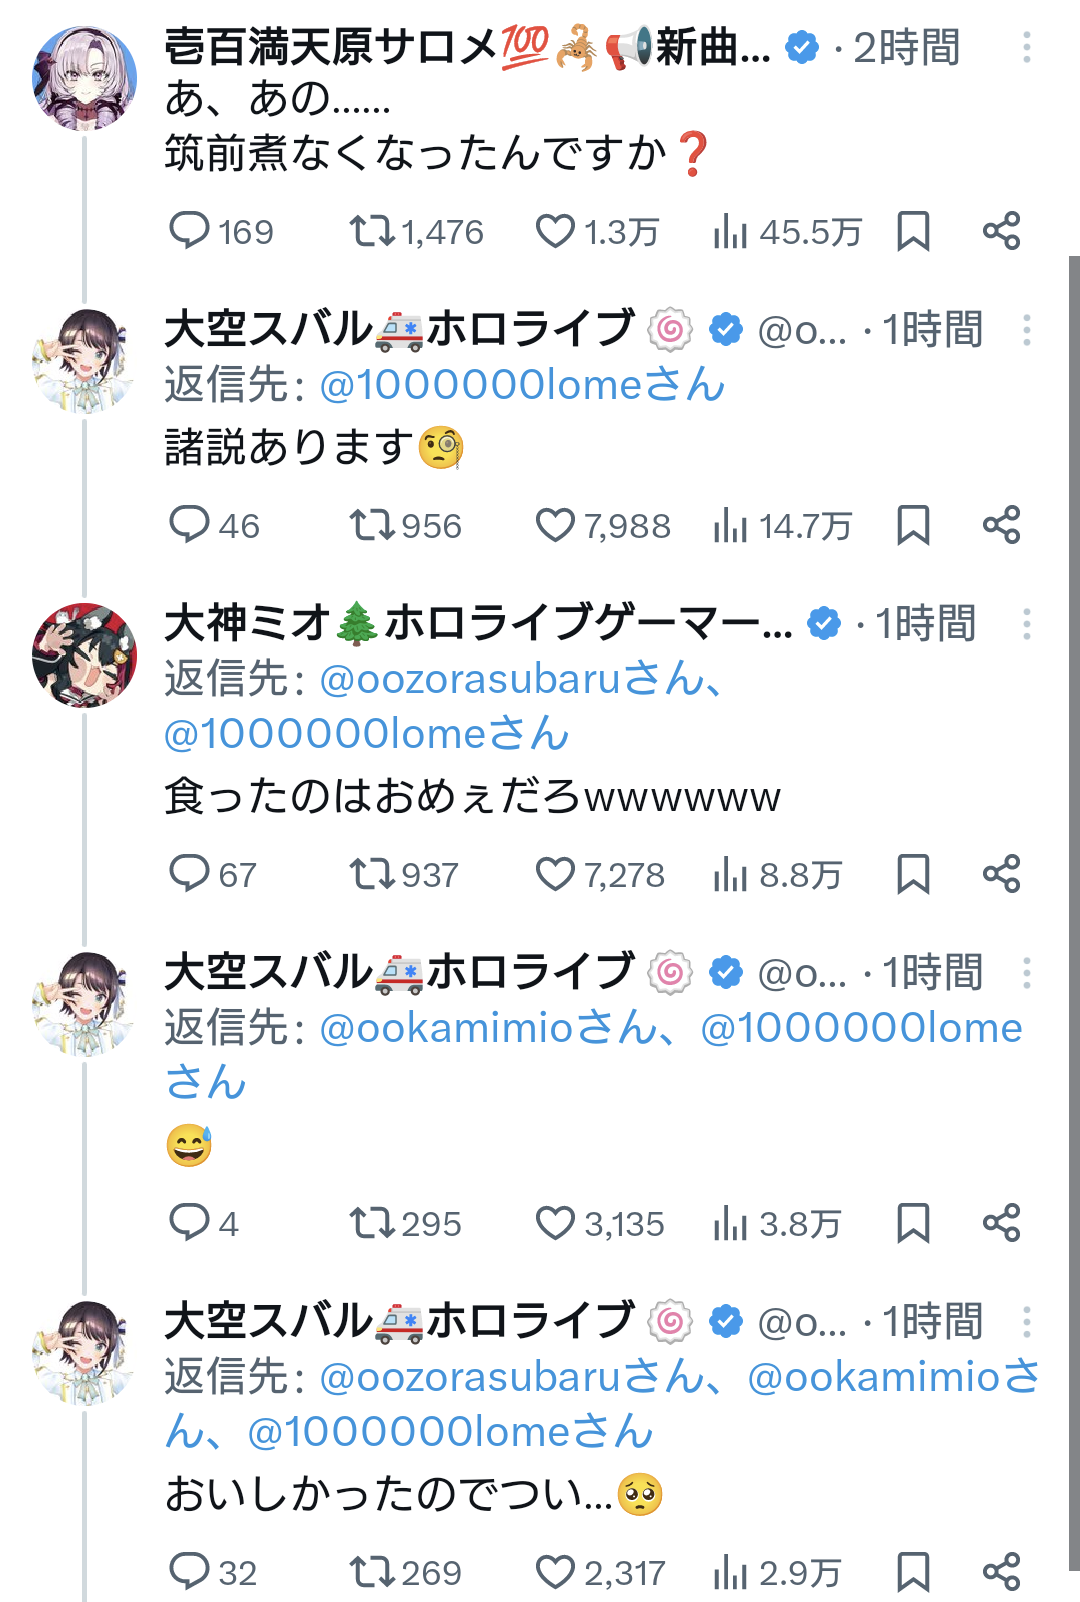This screenshot has width=1080, height=1602.
Task: Reply to Salome's 筑前煮 tweet
Action: point(189,231)
